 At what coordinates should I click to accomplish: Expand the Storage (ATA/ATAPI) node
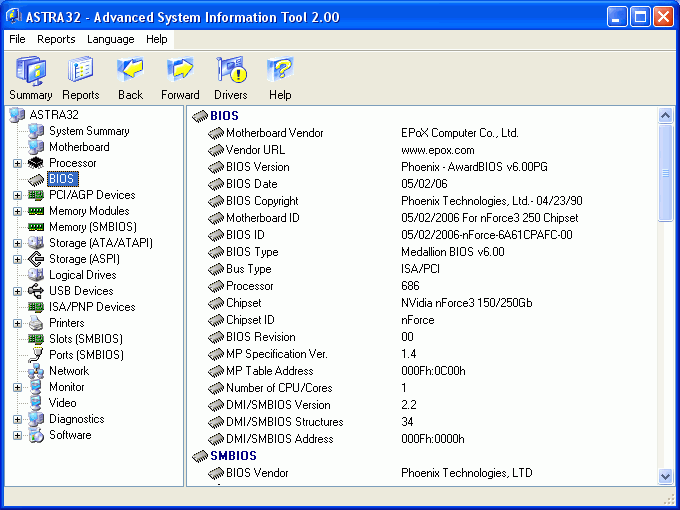pyautogui.click(x=17, y=243)
